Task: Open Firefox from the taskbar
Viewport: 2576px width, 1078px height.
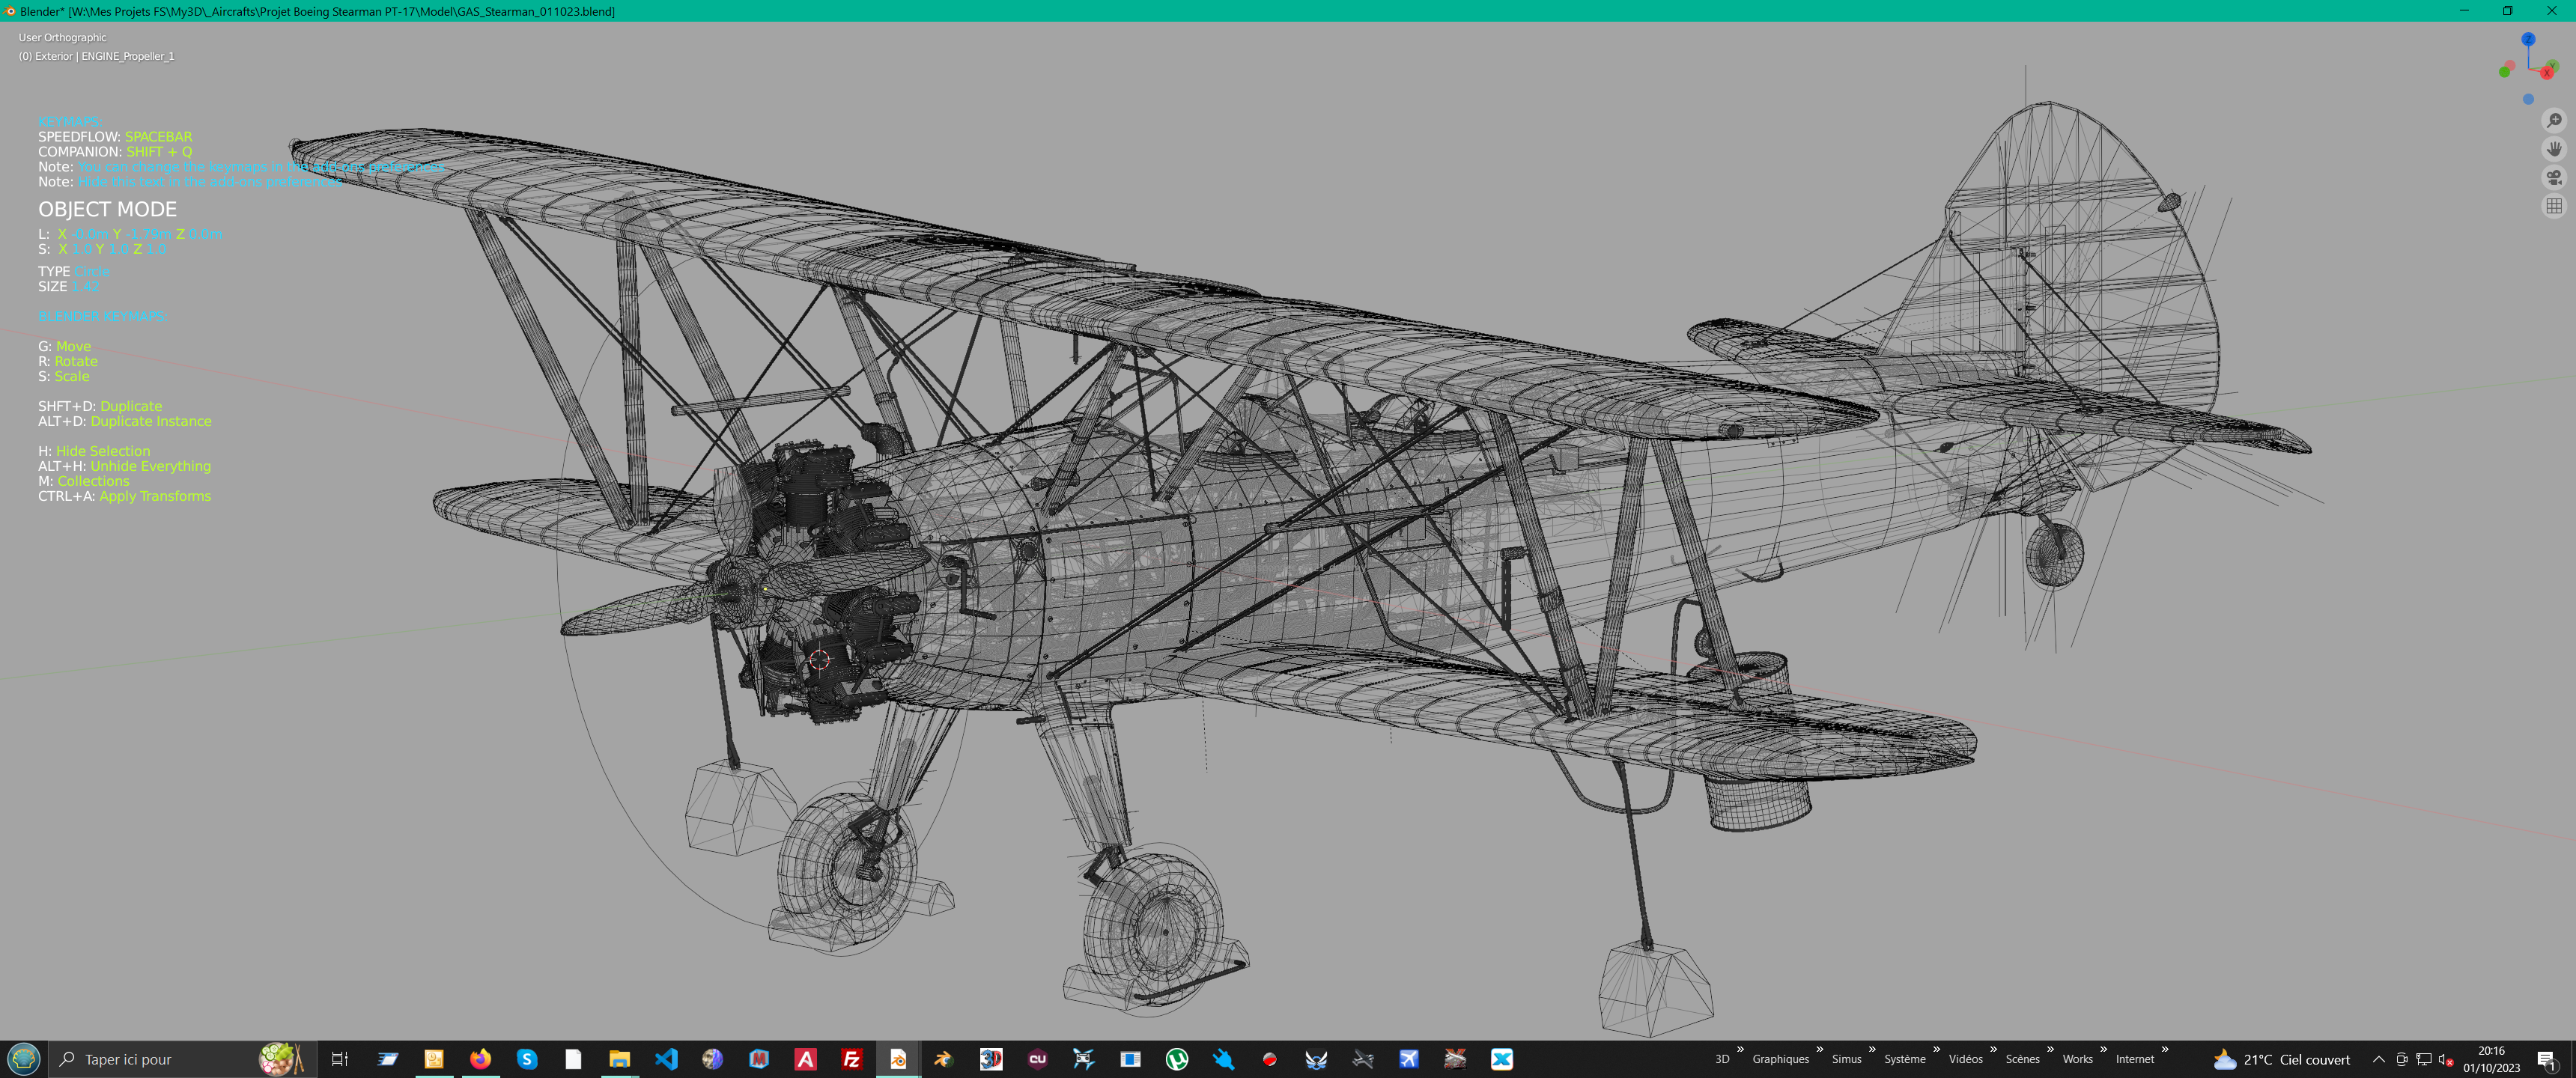Action: pos(480,1059)
